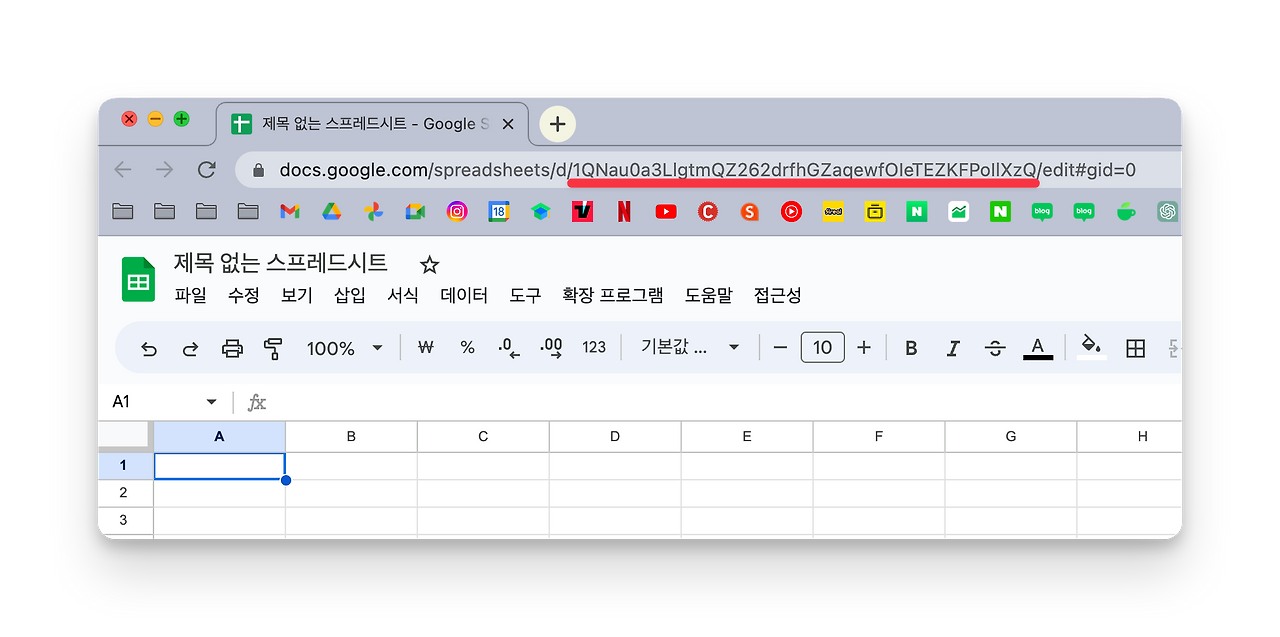
Task: Click the browser address bar URL
Action: click(708, 170)
